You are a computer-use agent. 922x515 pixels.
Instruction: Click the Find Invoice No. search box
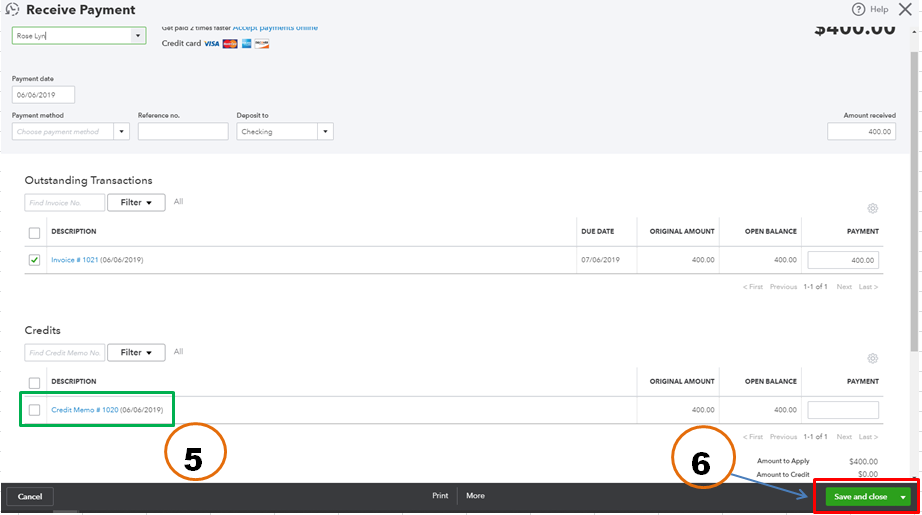tap(65, 203)
